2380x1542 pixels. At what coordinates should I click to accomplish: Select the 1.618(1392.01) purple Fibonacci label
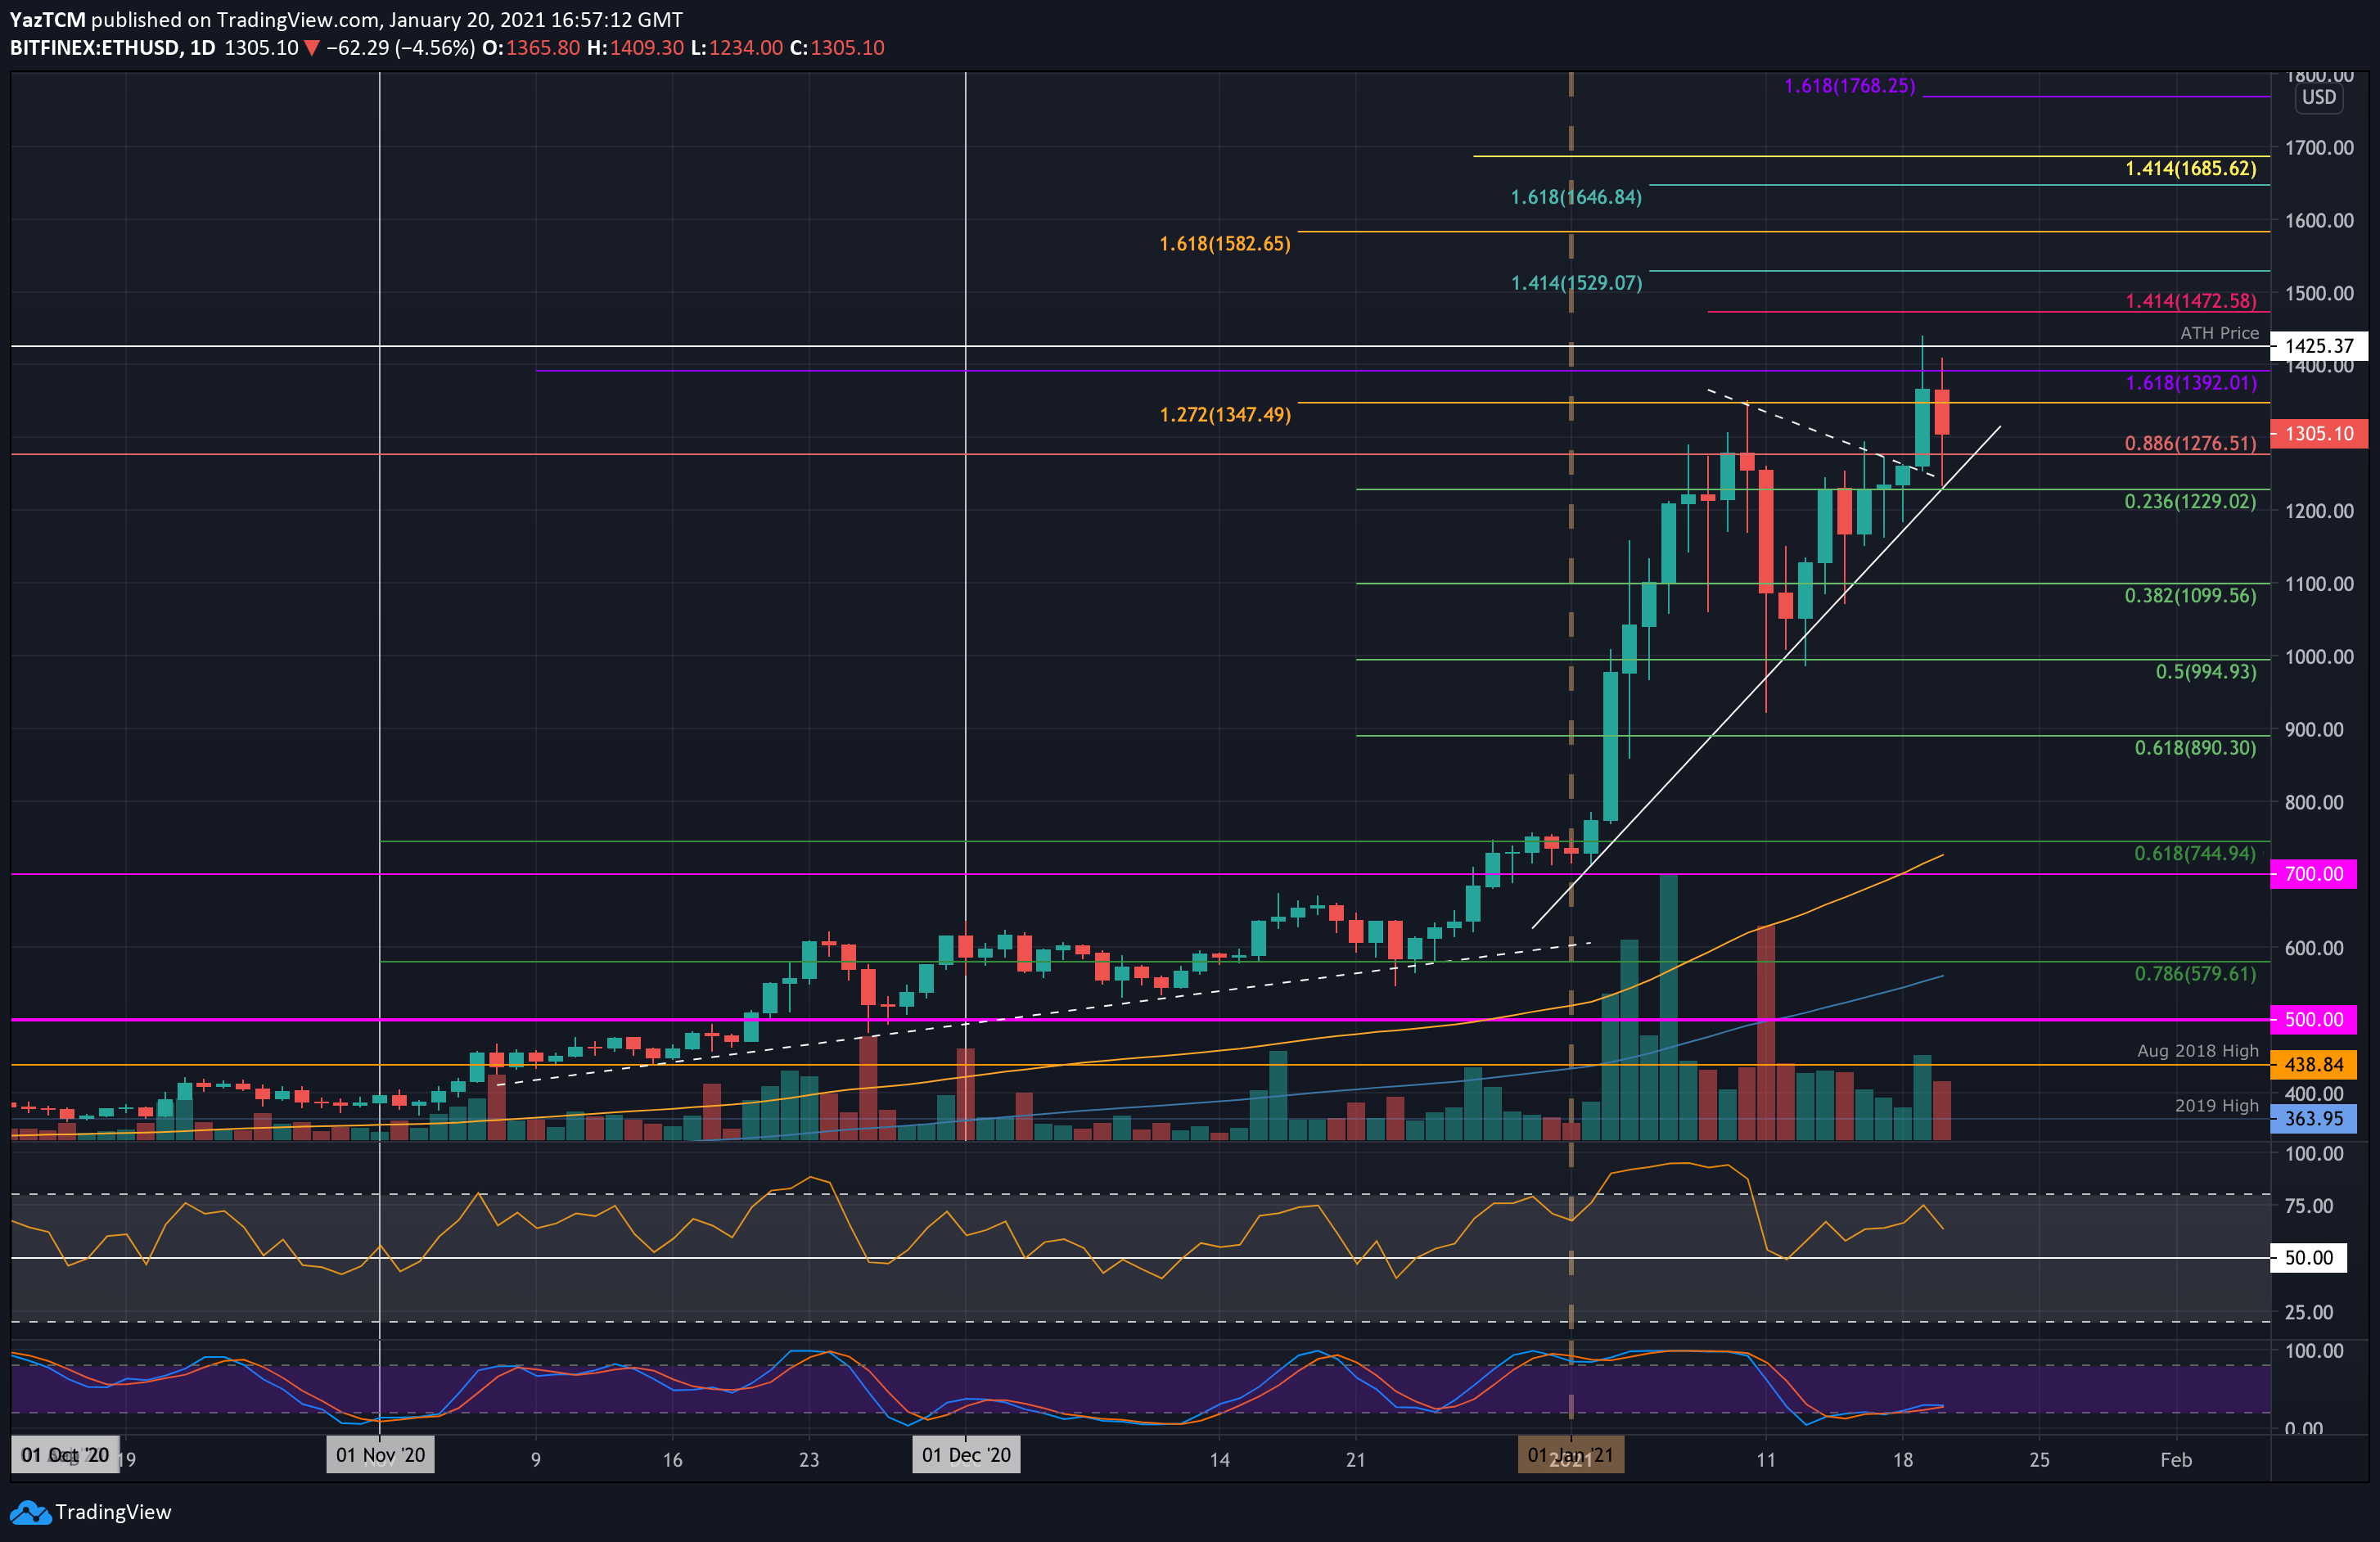point(2191,383)
